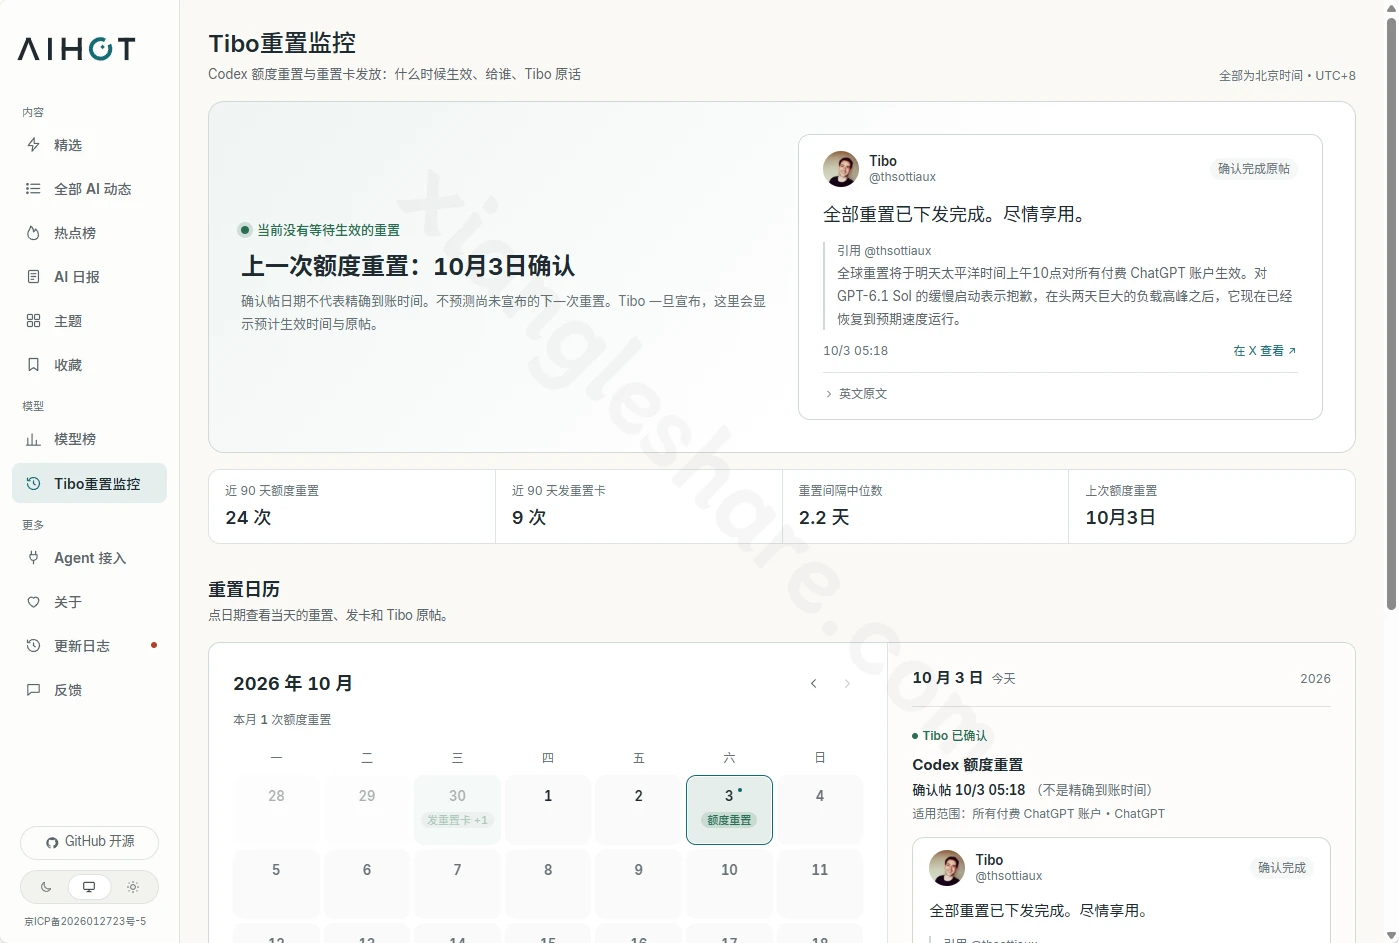Click Tibo's avatar in the top tweet card
Image resolution: width=1399 pixels, height=943 pixels.
841,169
